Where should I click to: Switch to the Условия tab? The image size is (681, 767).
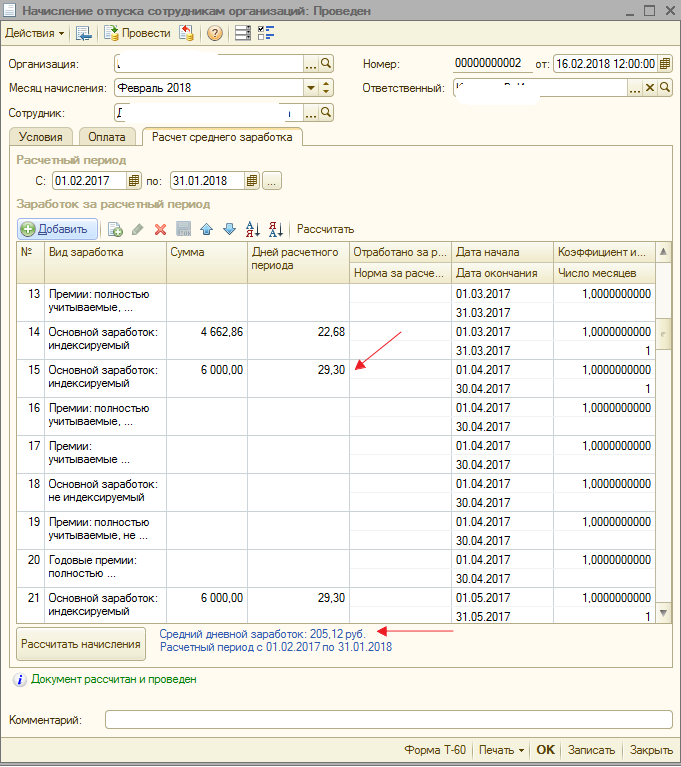coord(39,137)
